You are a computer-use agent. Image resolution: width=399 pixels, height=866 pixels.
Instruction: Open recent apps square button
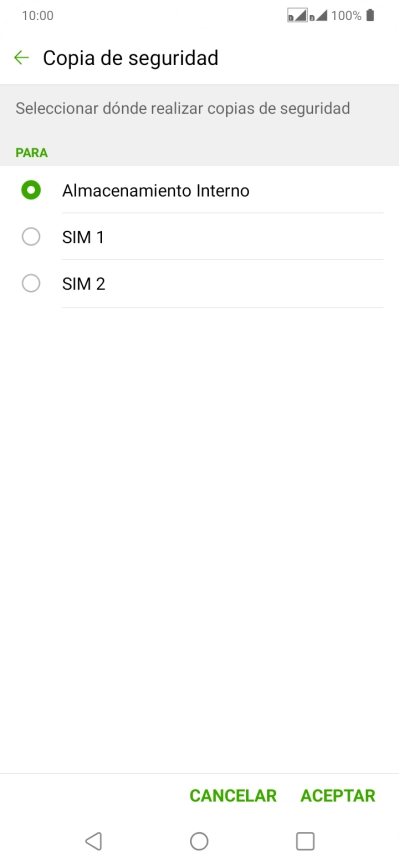[305, 841]
